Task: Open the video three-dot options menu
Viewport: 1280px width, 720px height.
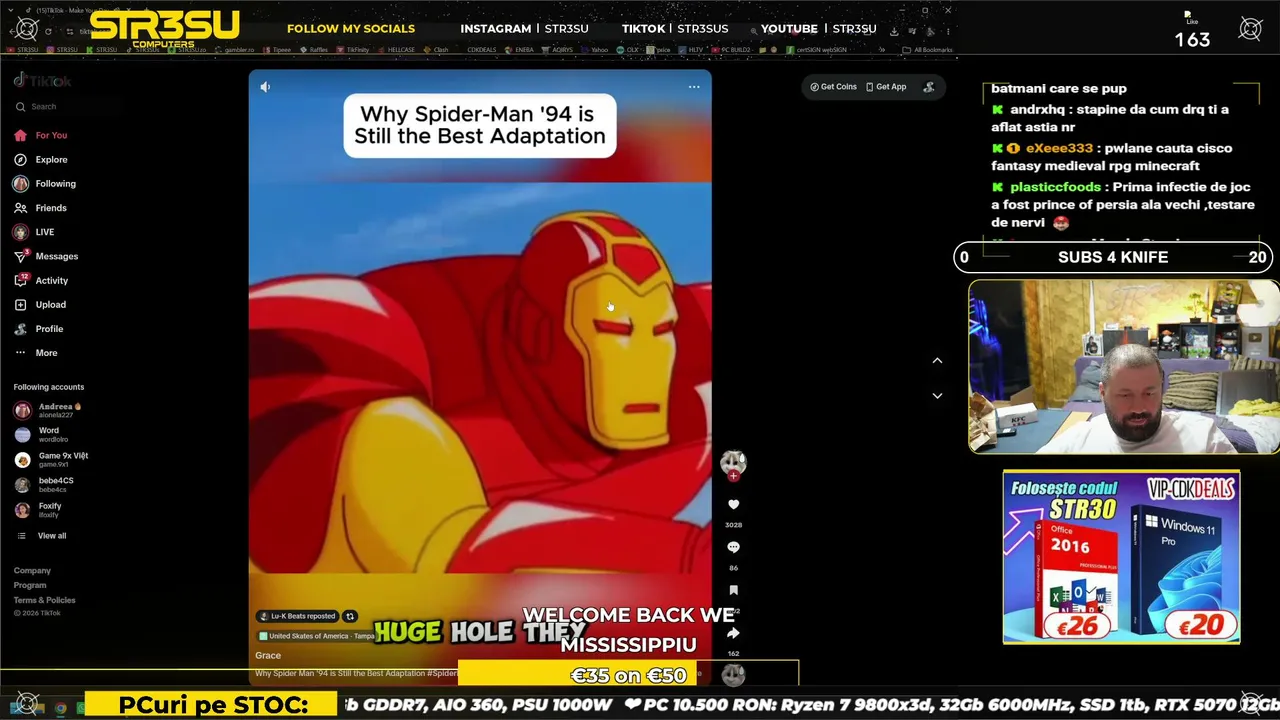Action: 694,87
